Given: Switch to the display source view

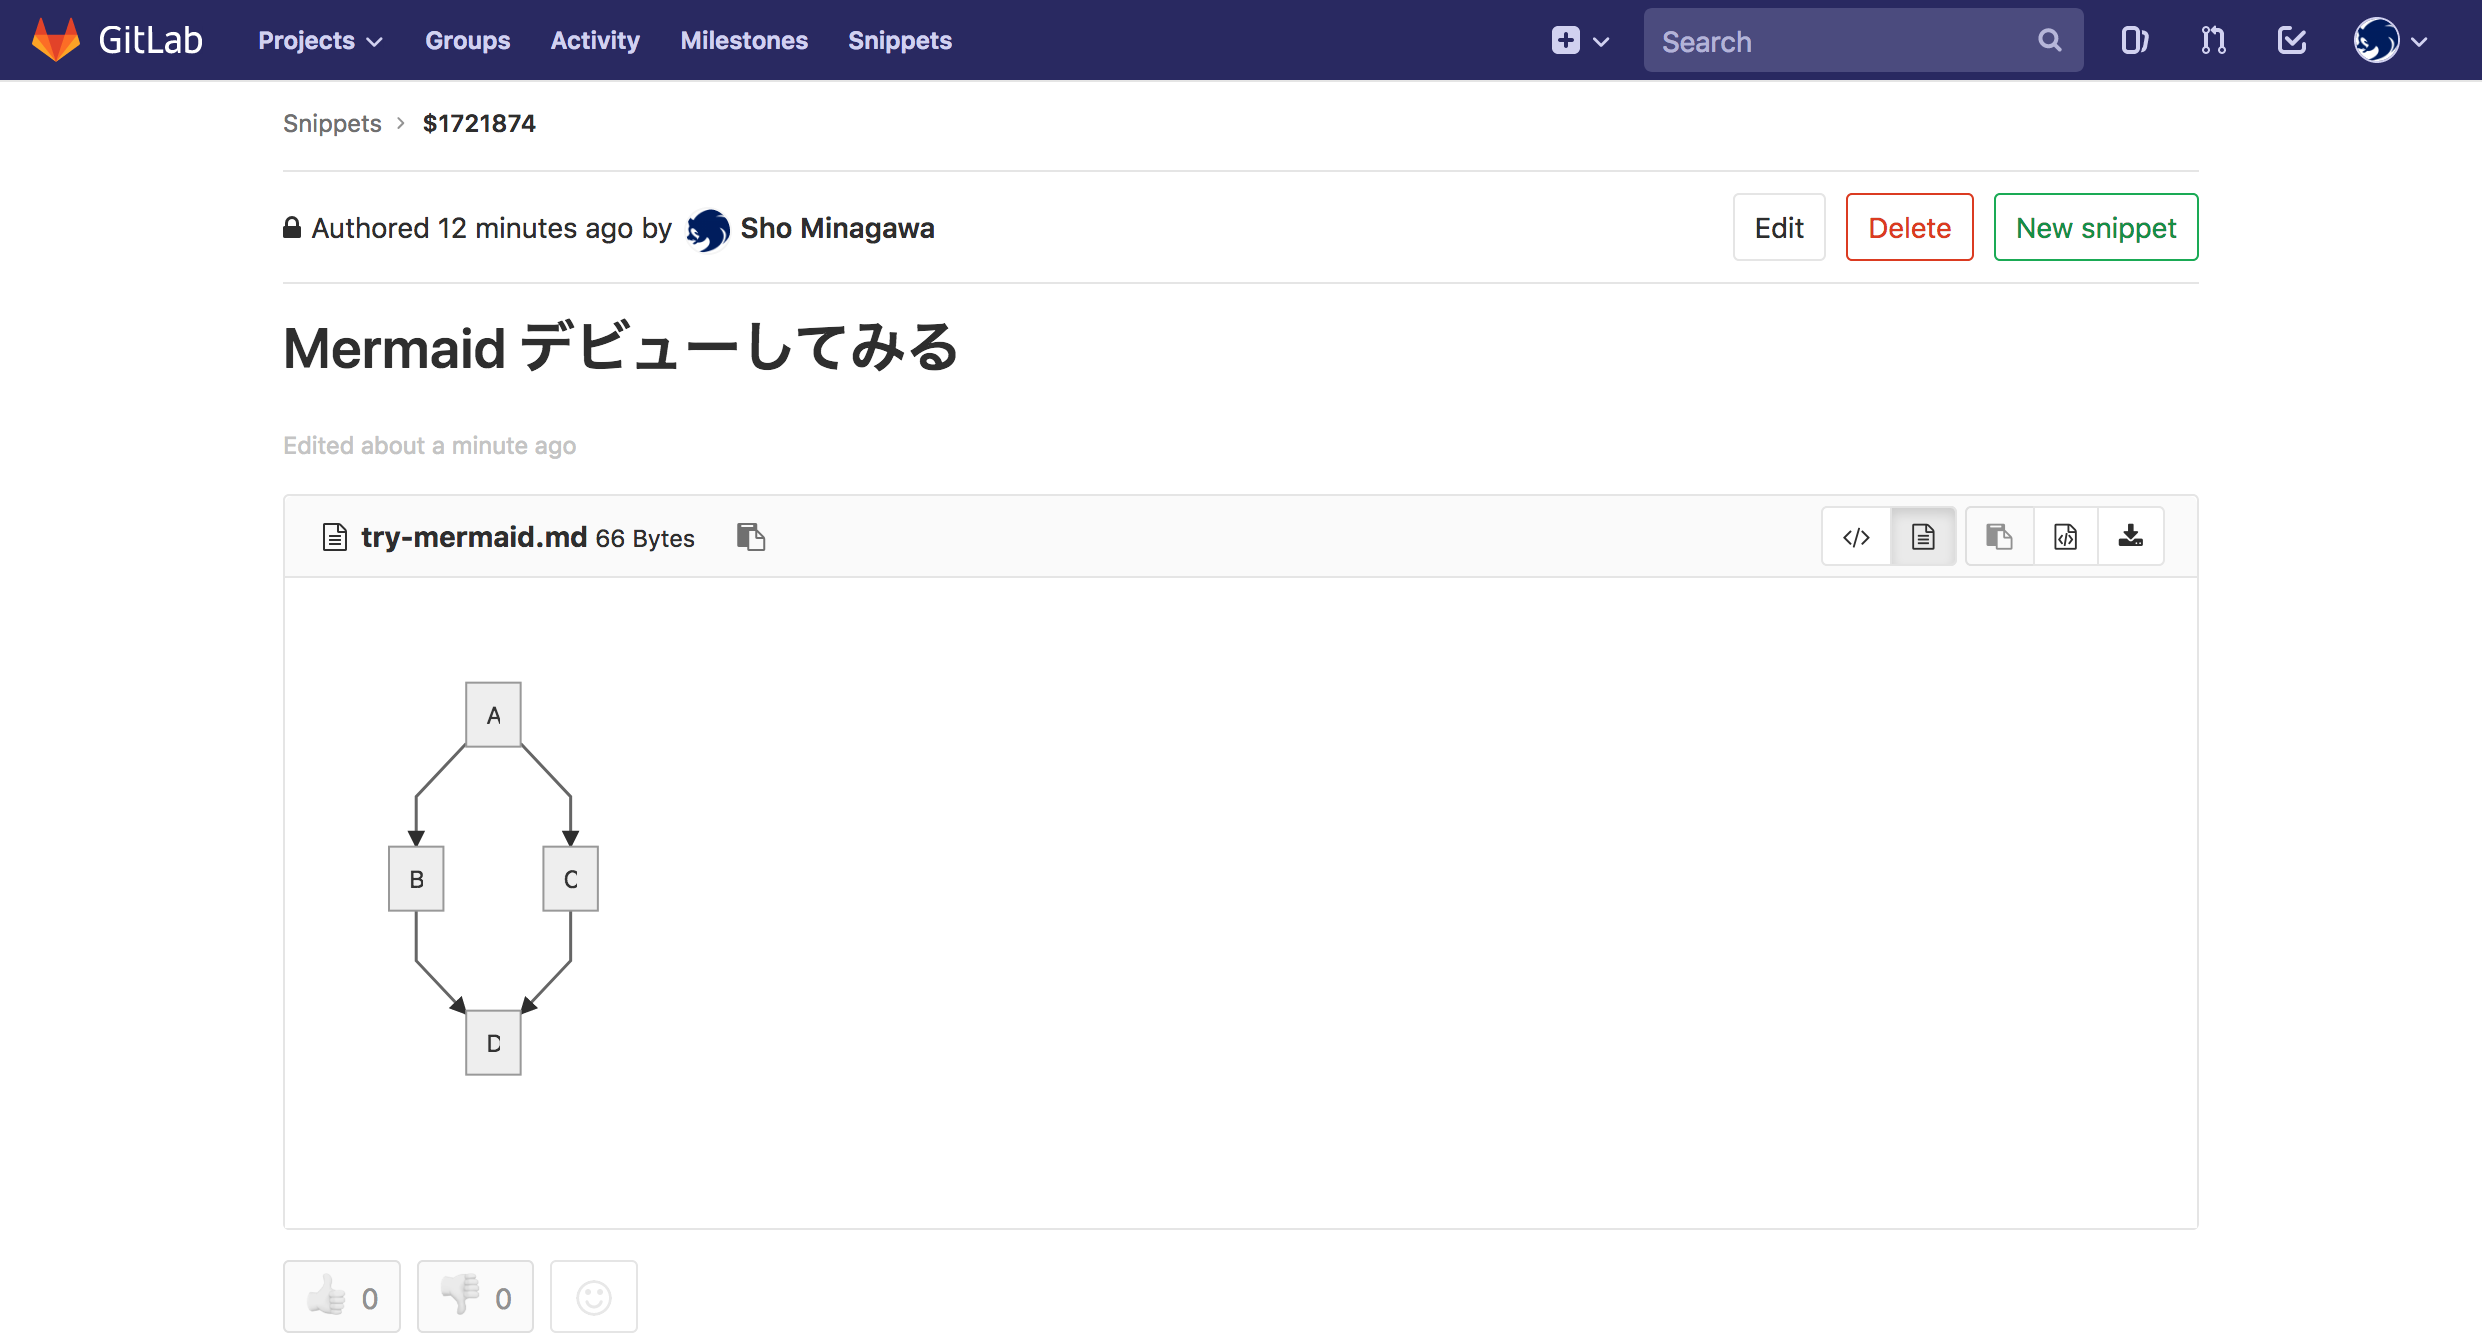Looking at the screenshot, I should coord(1857,536).
